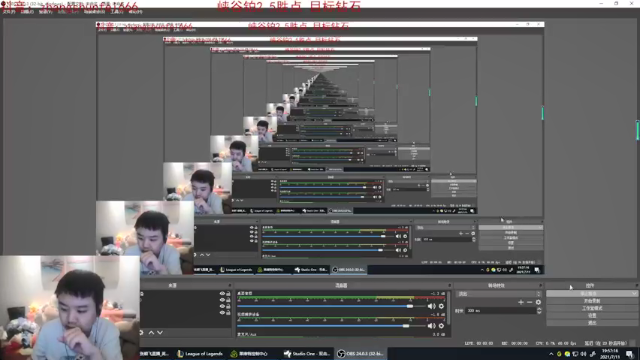Lock the first source in sources list

(228, 293)
